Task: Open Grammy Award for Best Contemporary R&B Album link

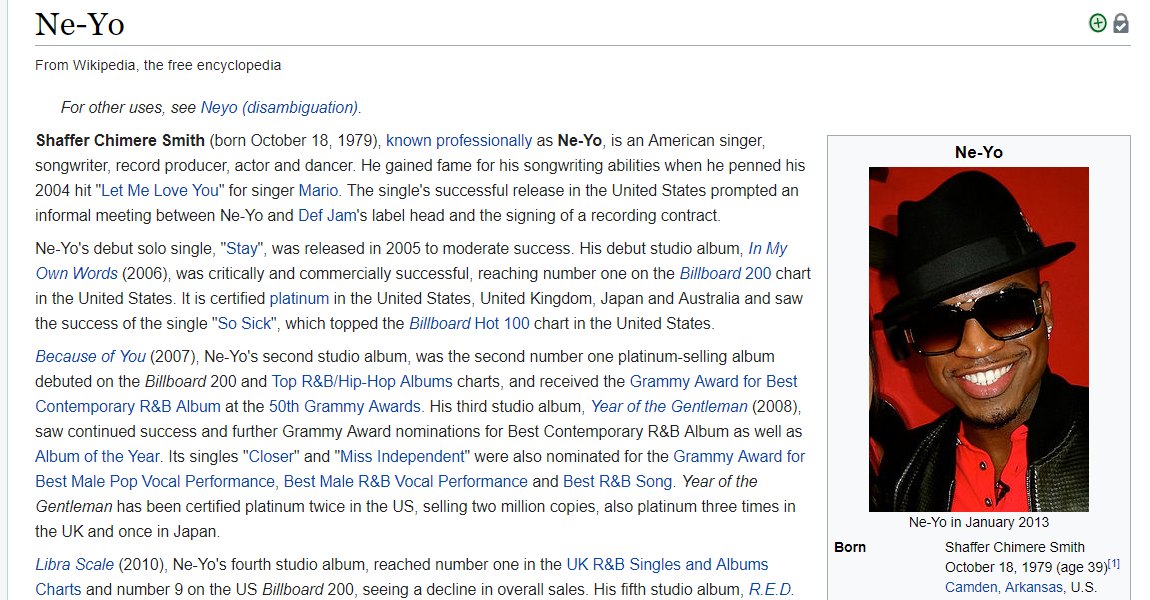Action: point(714,381)
